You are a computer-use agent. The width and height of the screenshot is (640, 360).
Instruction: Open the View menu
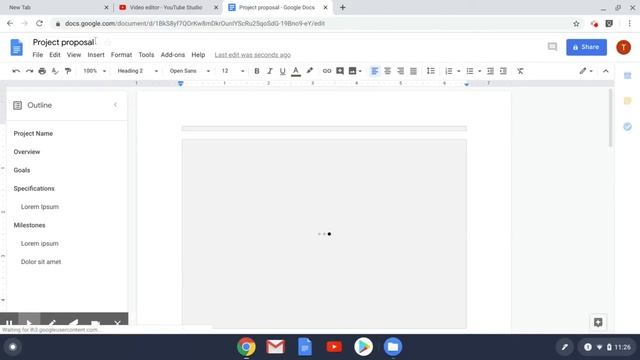pos(74,55)
